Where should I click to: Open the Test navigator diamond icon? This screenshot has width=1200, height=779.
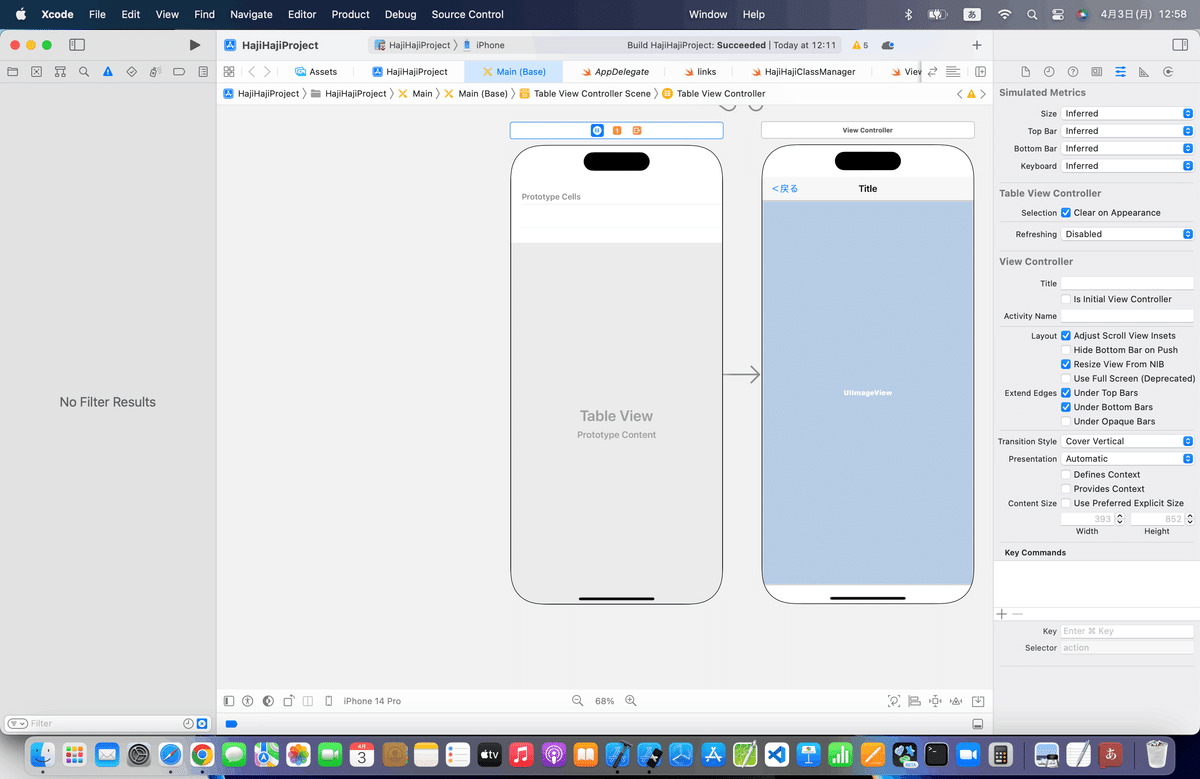tap(132, 72)
